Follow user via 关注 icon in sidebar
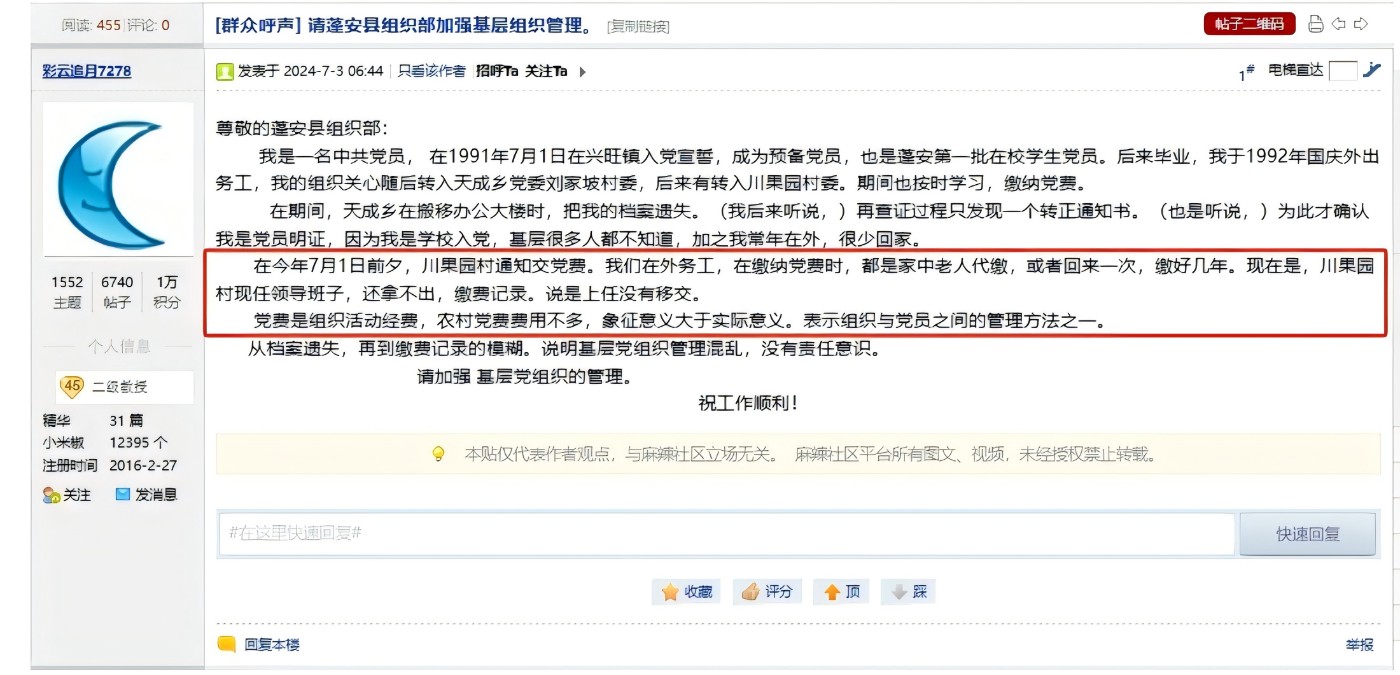The image size is (1400, 675). click(67, 495)
